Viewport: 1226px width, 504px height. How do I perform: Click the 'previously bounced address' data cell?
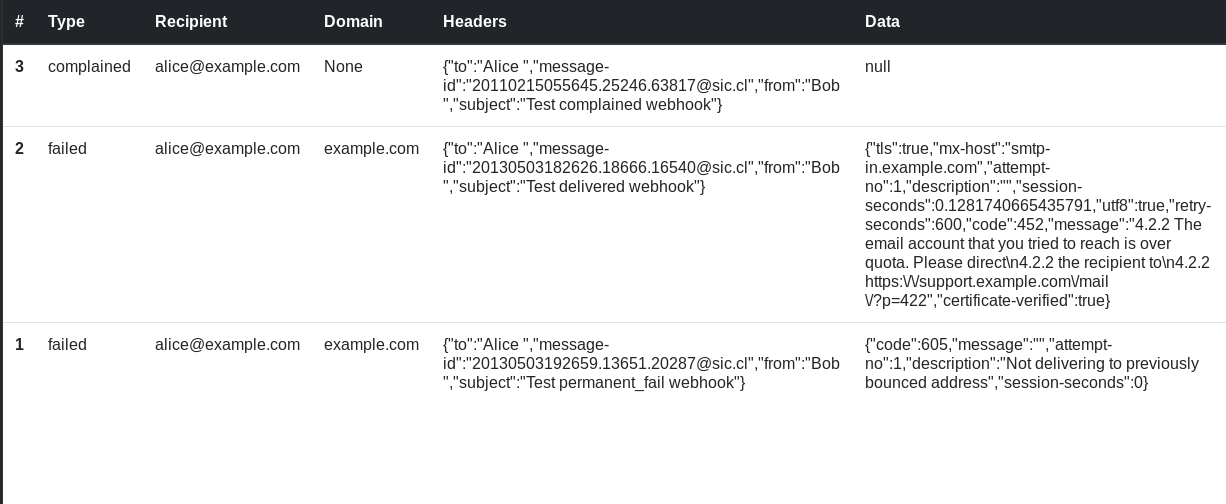click(x=1032, y=364)
